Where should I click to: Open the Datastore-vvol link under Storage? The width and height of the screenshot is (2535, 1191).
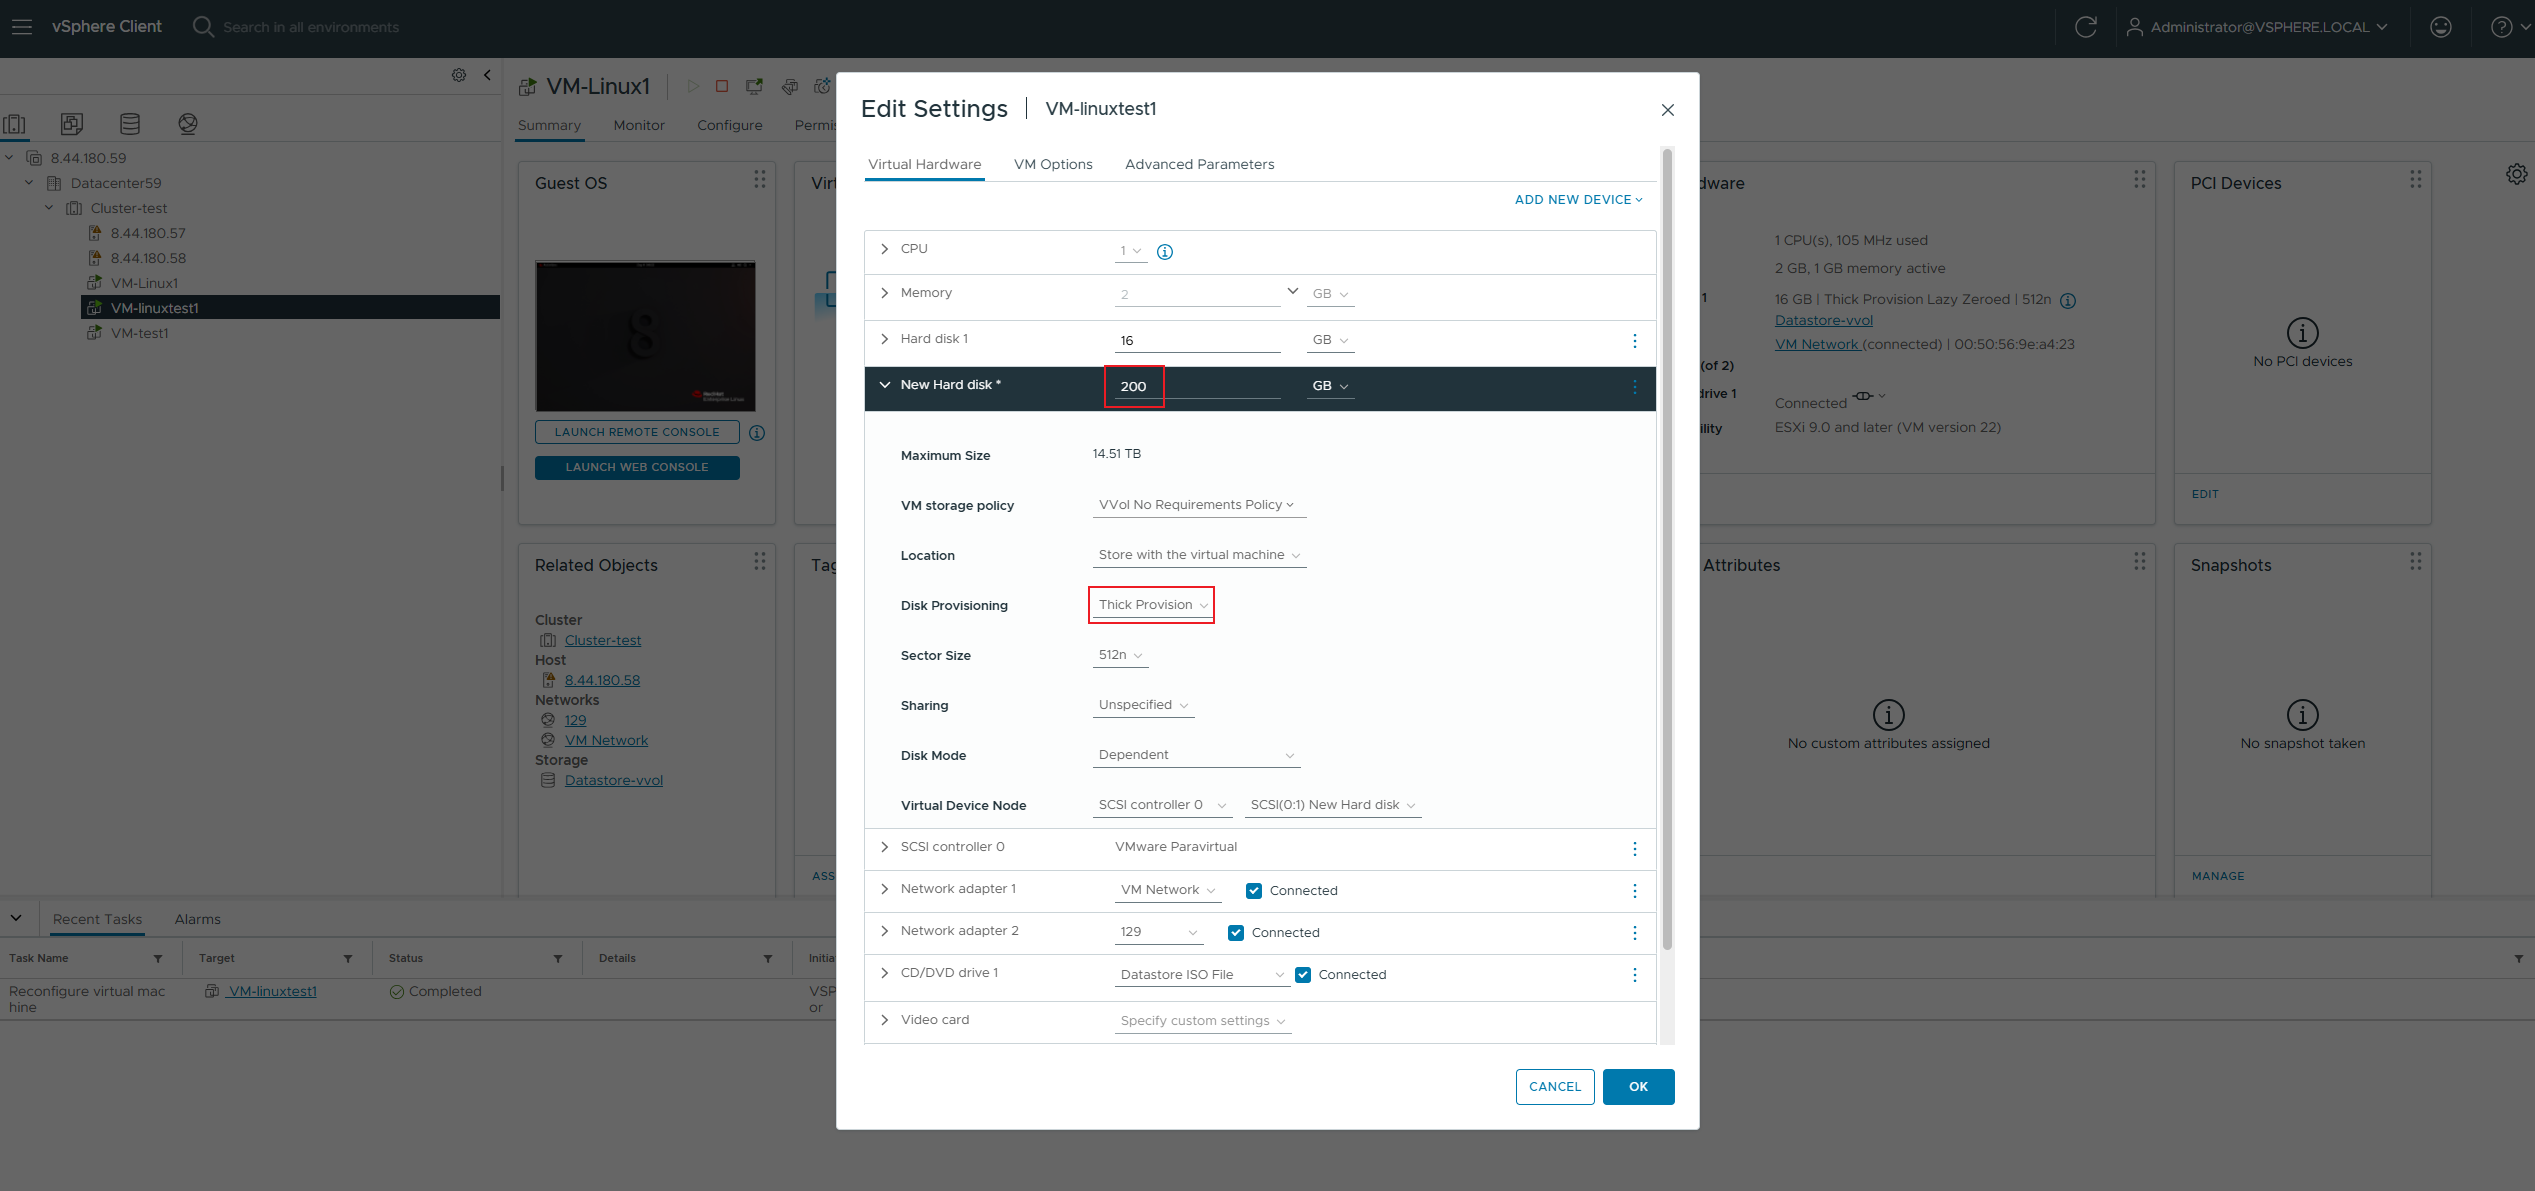[x=614, y=781]
